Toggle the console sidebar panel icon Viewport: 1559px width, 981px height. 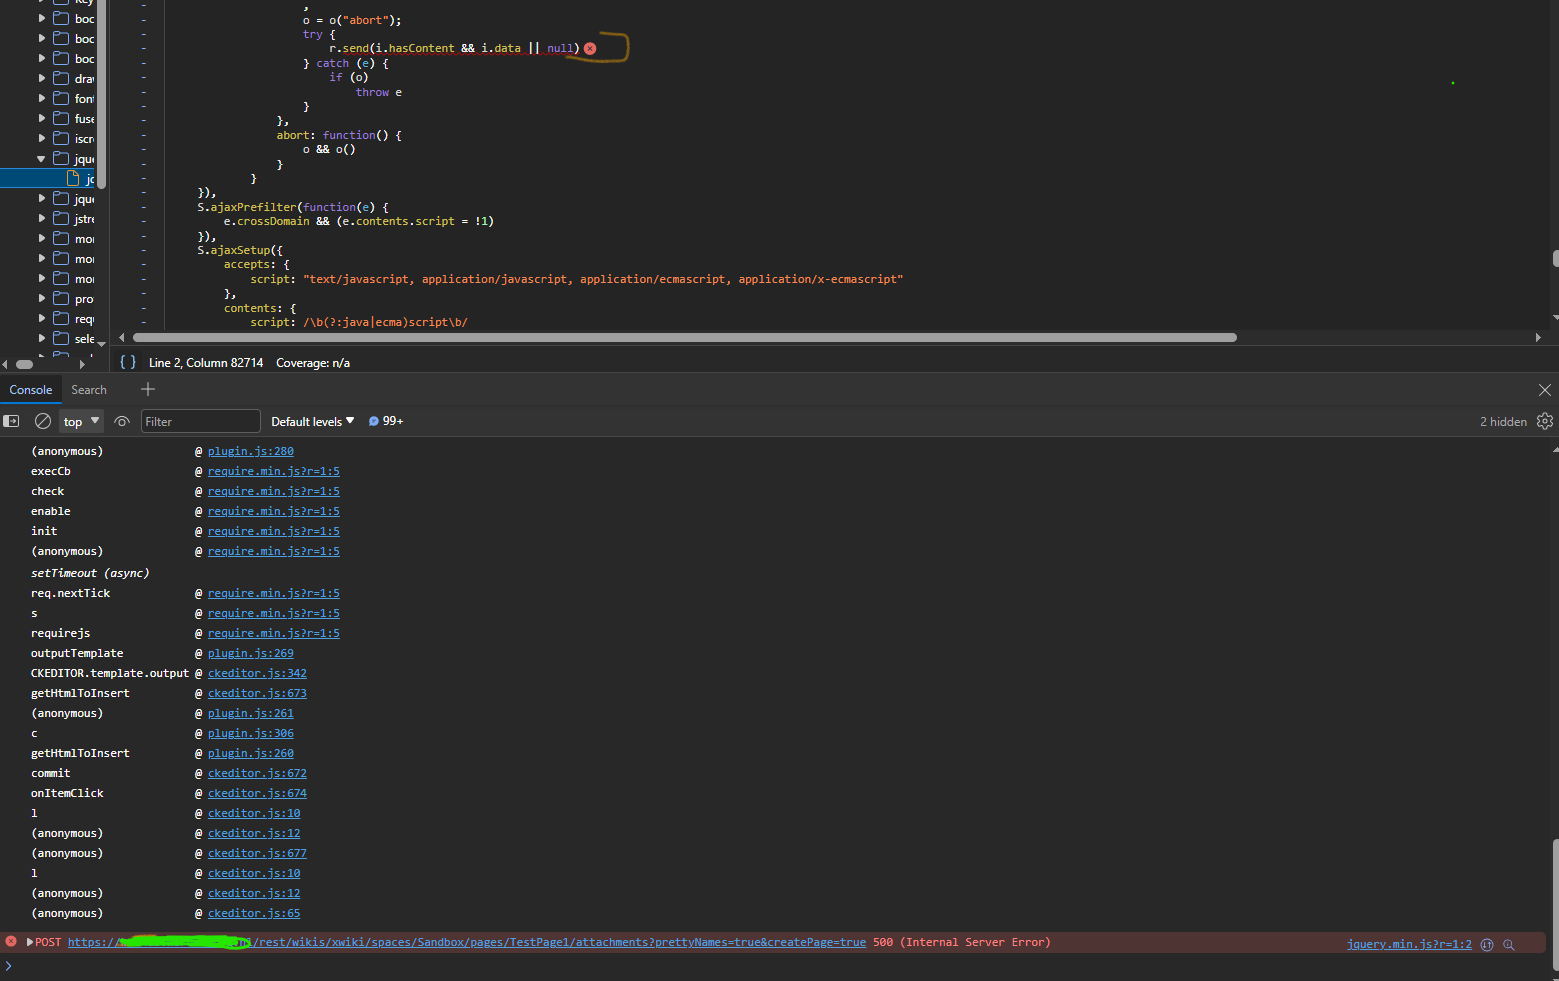click(x=12, y=421)
